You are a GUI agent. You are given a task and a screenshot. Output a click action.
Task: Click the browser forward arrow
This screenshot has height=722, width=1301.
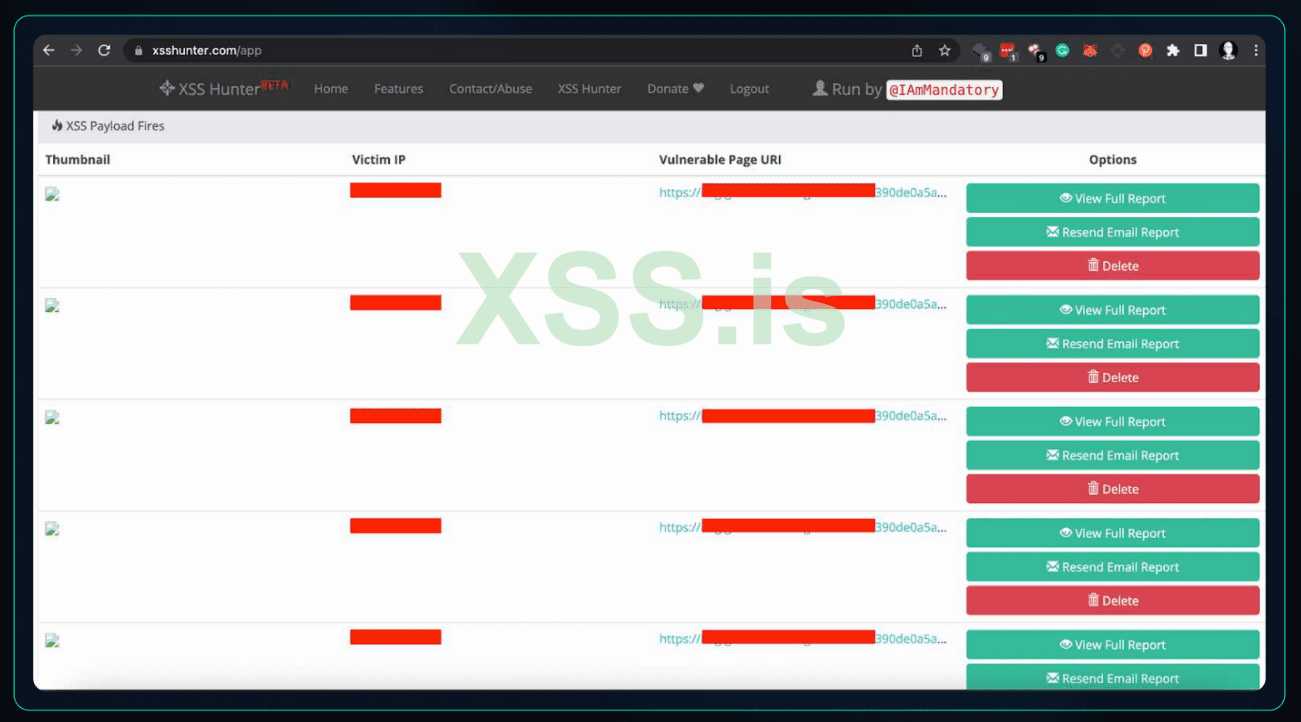tap(76, 50)
